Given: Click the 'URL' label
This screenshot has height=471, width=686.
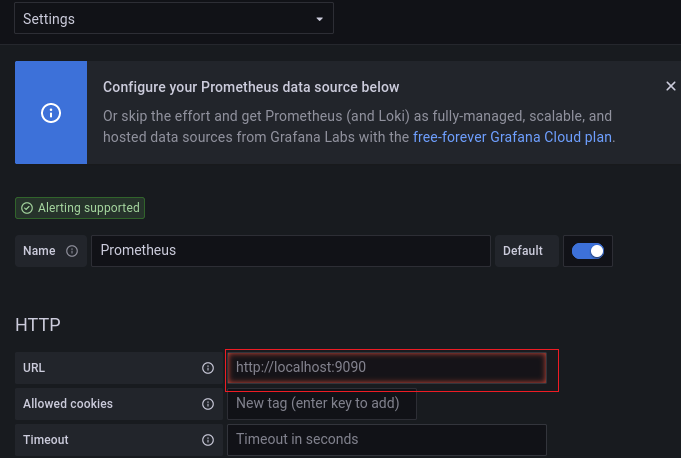Looking at the screenshot, I should coord(34,368).
